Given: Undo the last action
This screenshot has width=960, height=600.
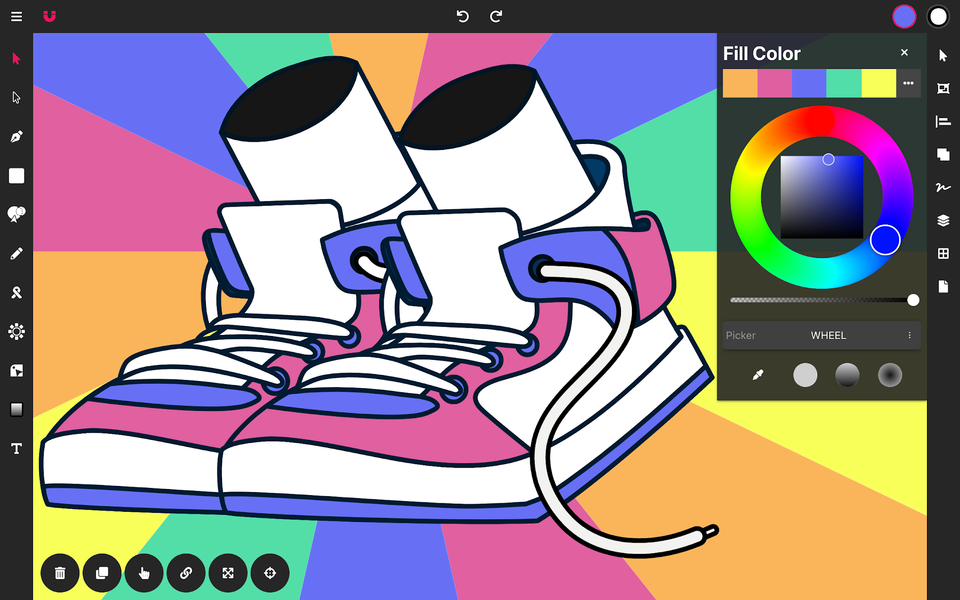Looking at the screenshot, I should pyautogui.click(x=462, y=16).
